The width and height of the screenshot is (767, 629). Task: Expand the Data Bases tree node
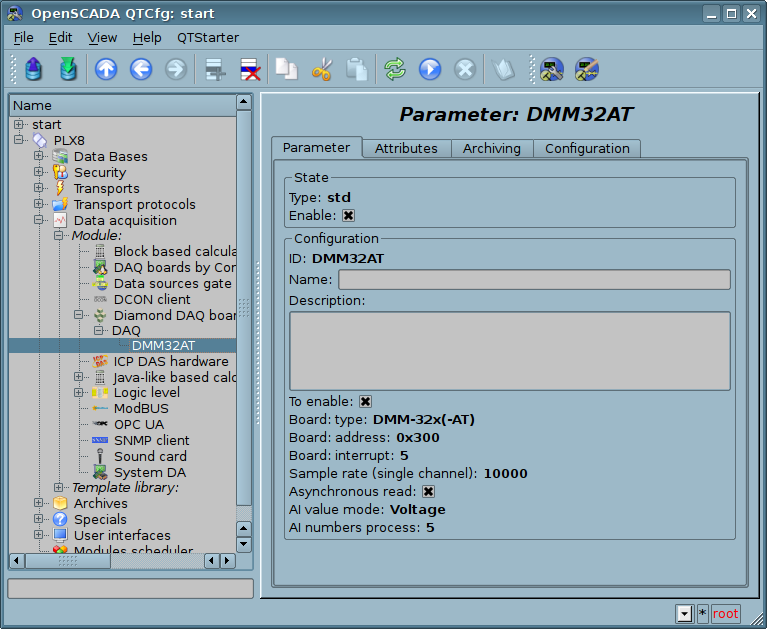[39, 156]
